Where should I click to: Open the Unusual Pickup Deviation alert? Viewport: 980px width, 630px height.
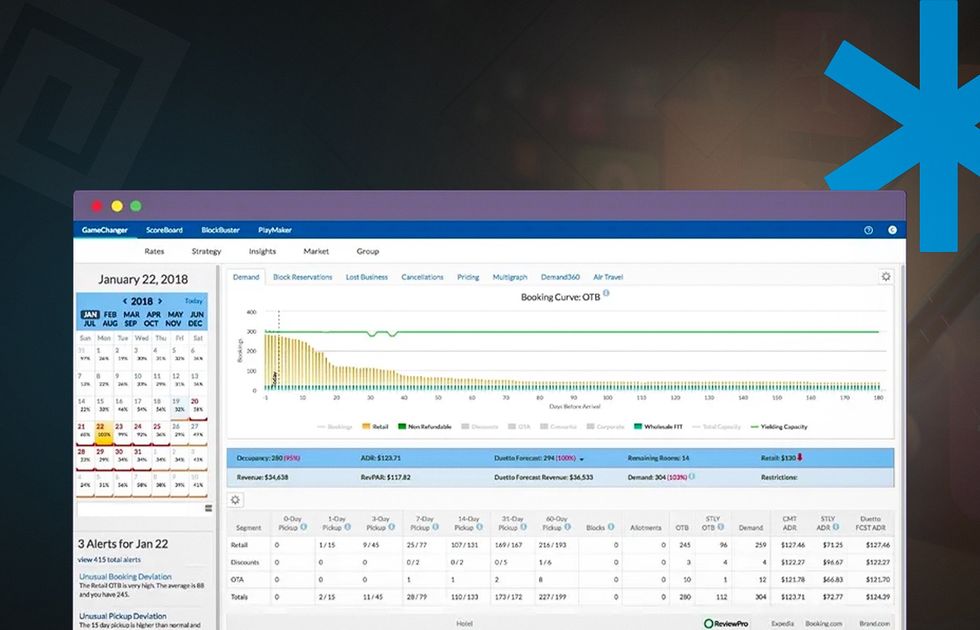[x=122, y=616]
